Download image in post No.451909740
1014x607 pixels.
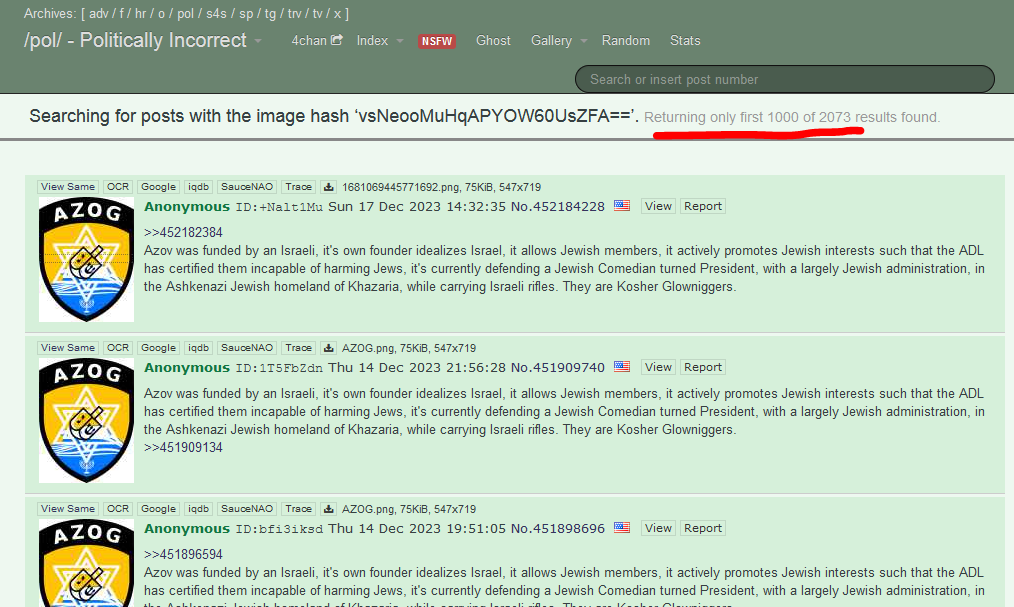[329, 348]
